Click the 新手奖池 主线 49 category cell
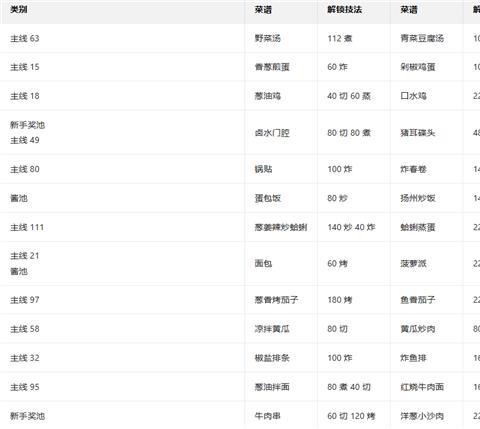 click(x=122, y=133)
